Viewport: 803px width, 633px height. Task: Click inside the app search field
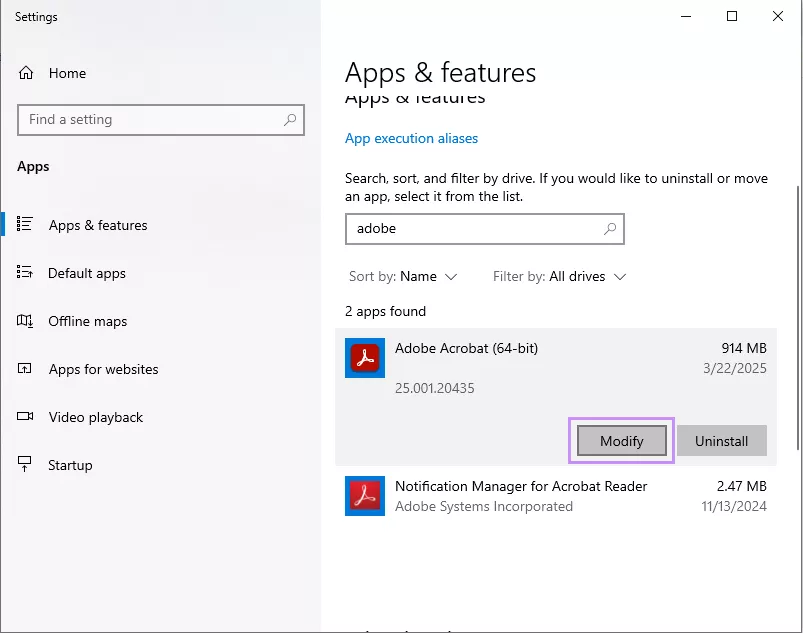(x=470, y=229)
